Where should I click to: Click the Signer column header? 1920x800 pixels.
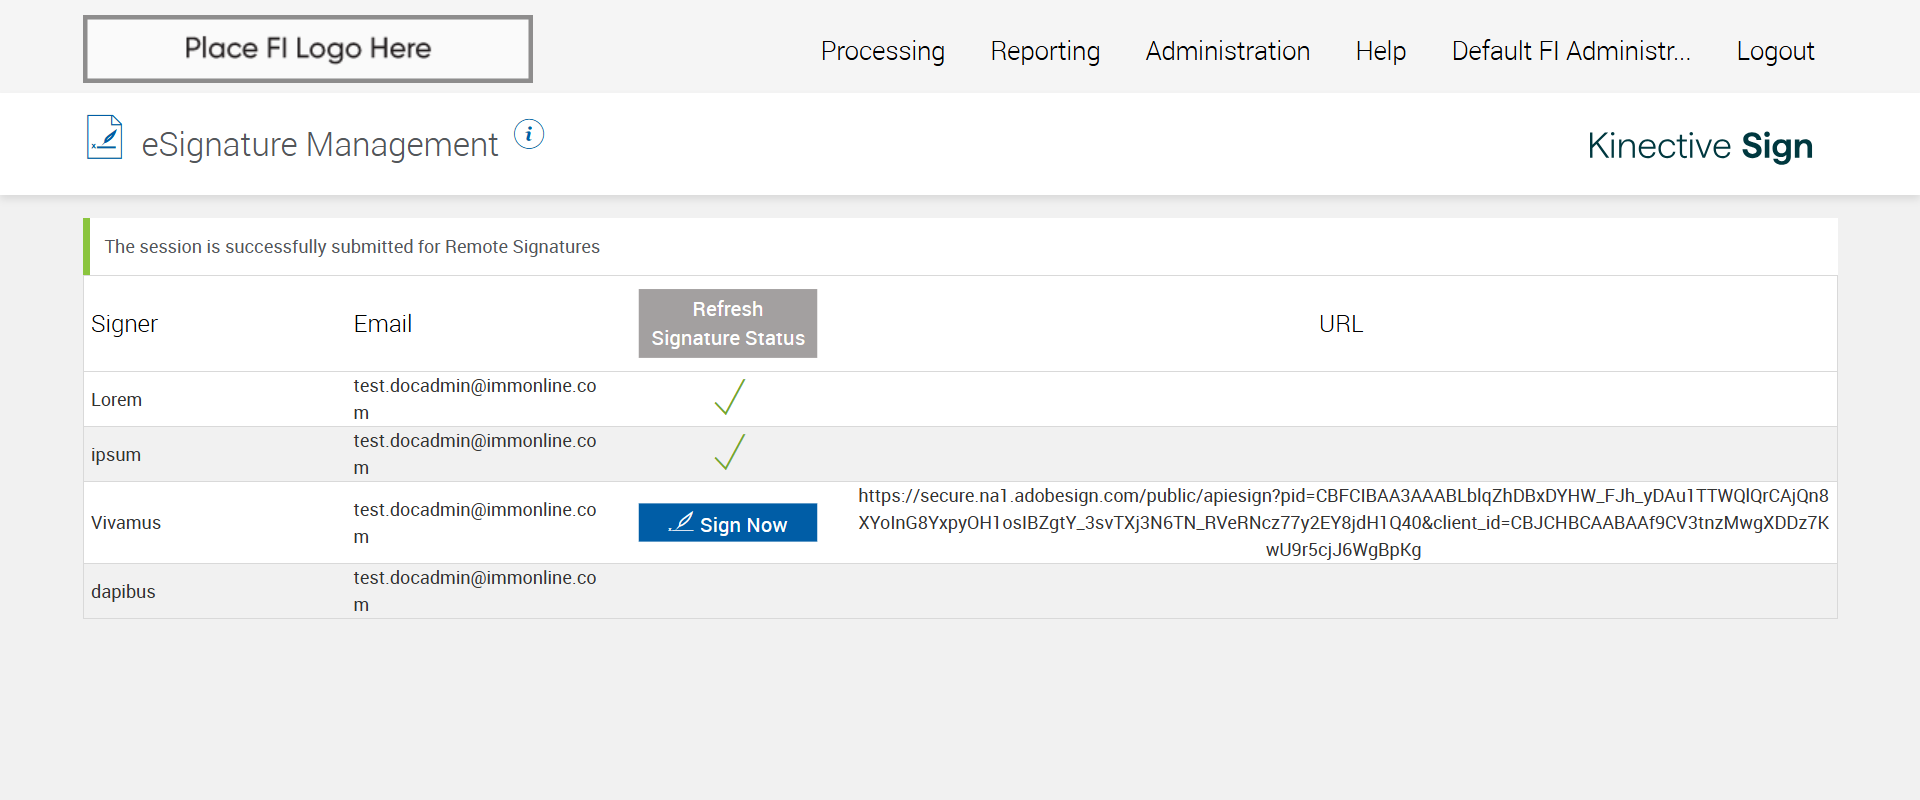[125, 324]
